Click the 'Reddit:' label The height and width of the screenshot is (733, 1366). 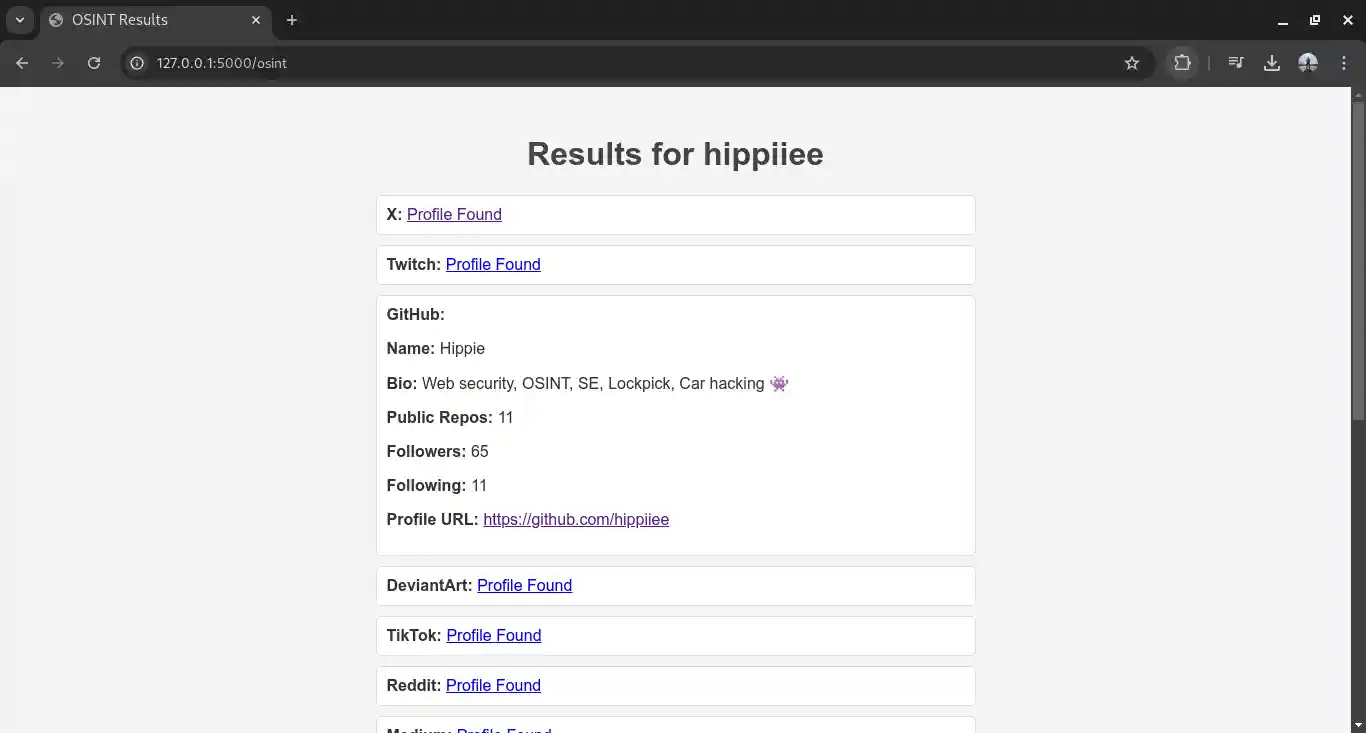point(414,685)
